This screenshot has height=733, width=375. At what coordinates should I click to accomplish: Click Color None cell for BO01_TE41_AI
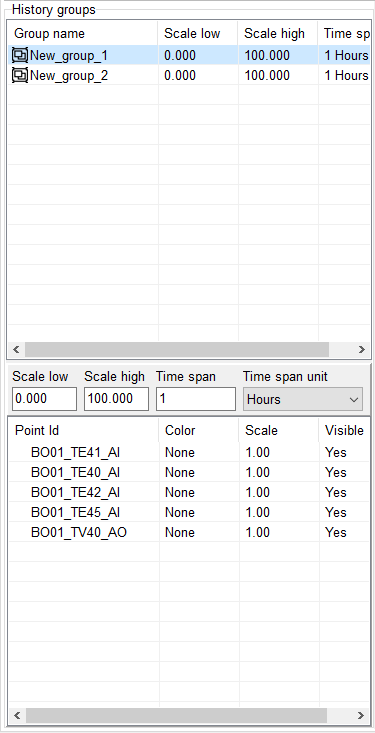(x=180, y=453)
